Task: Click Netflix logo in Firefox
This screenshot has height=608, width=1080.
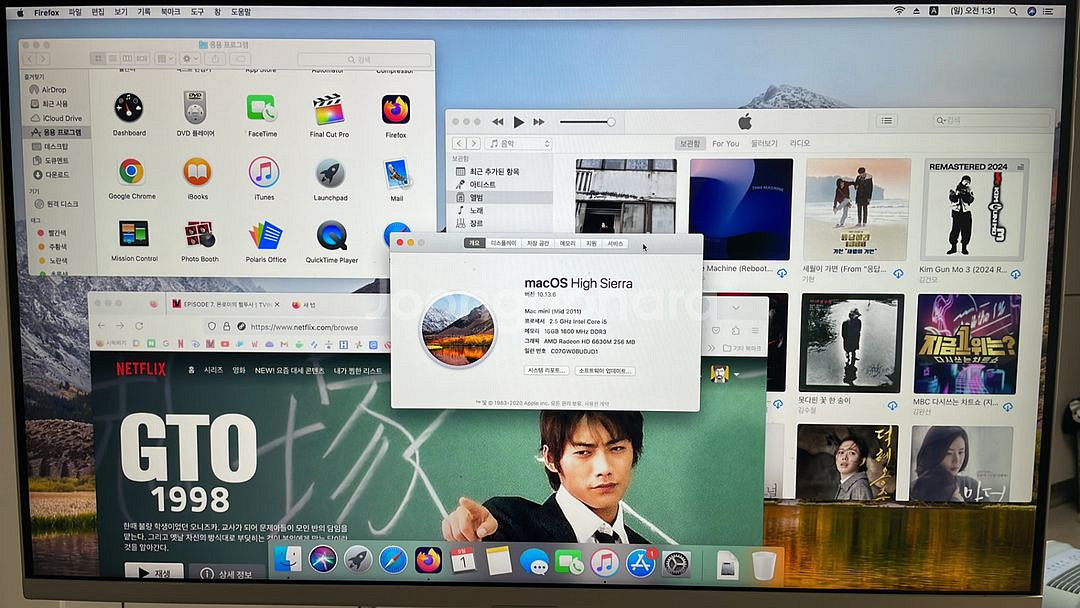Action: click(141, 369)
